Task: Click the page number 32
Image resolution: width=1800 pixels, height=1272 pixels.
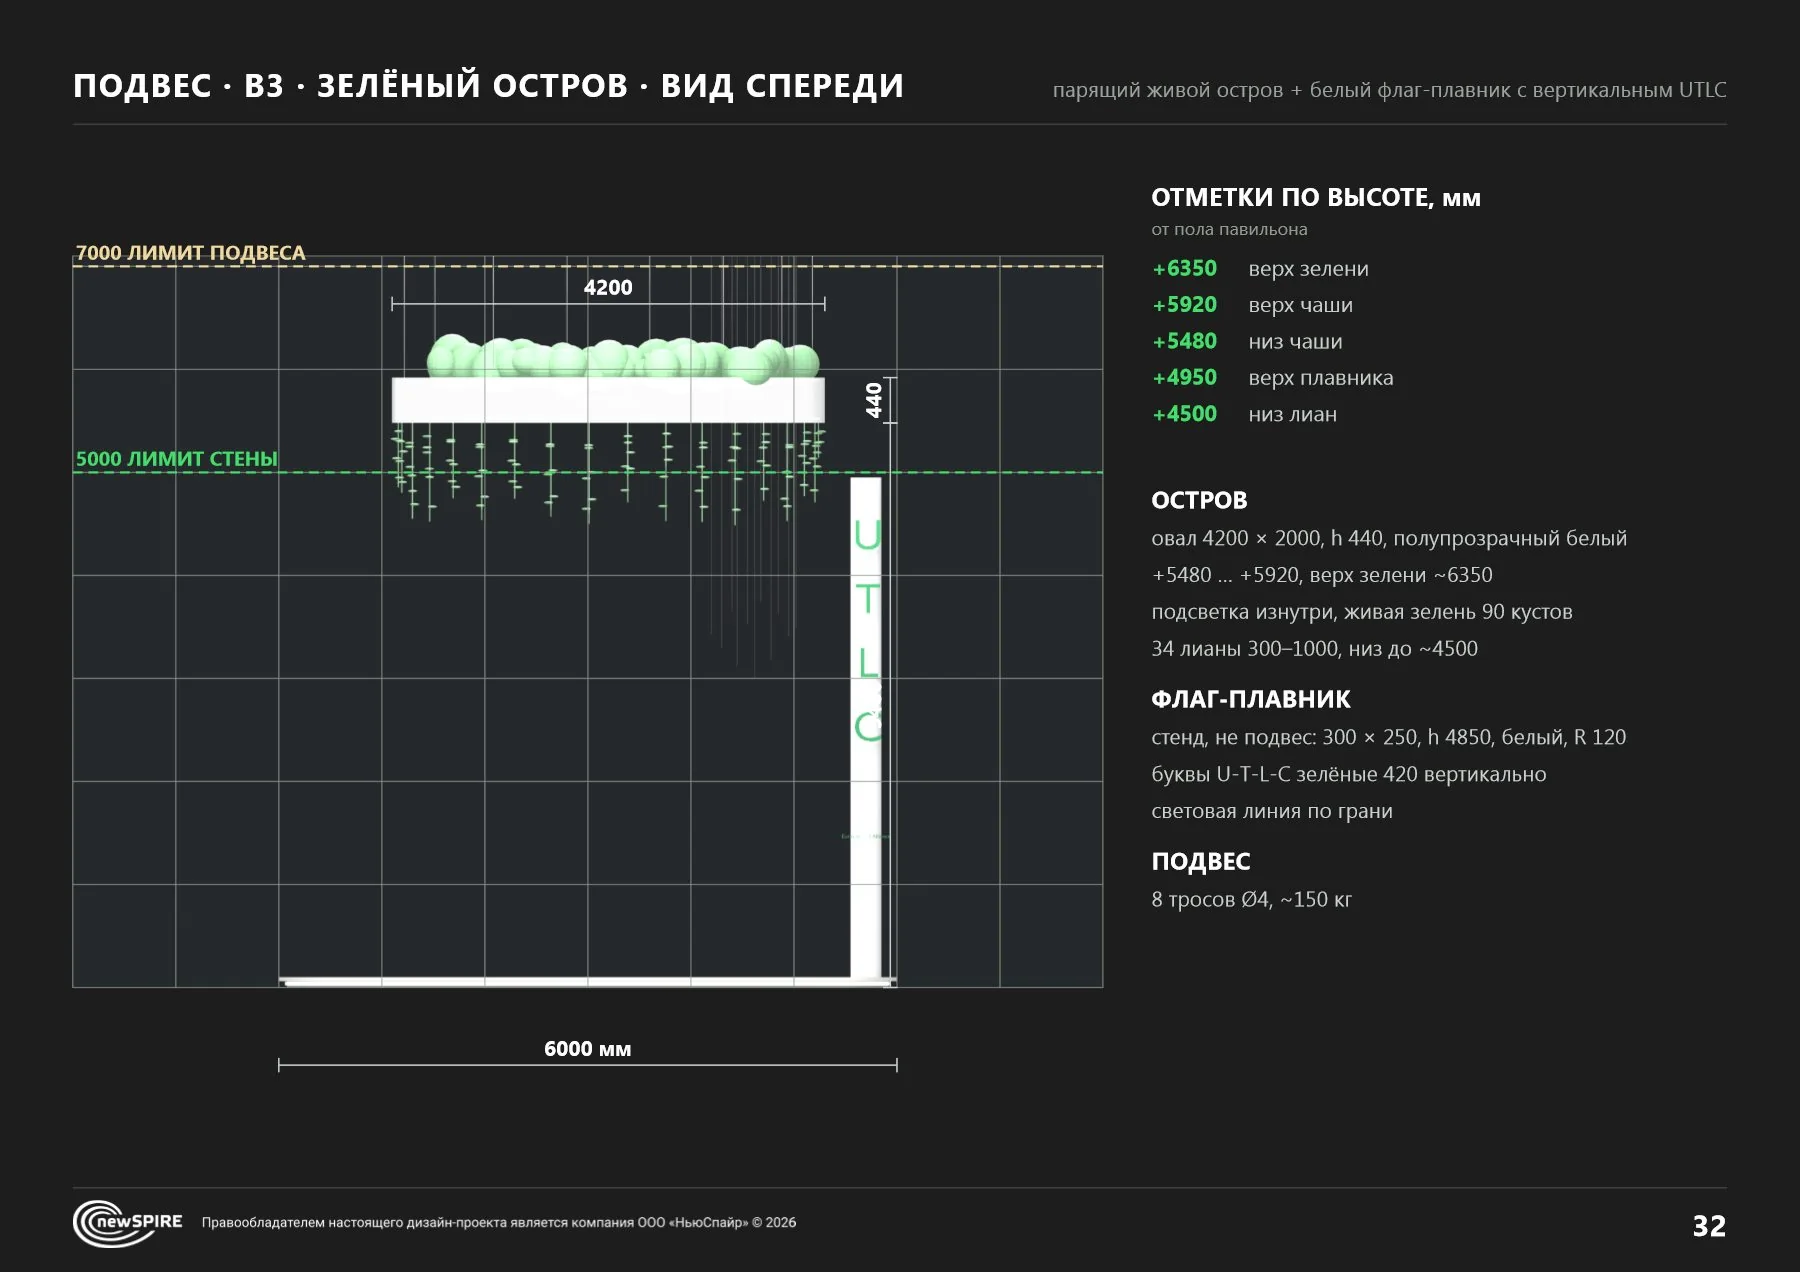Action: tap(1709, 1226)
